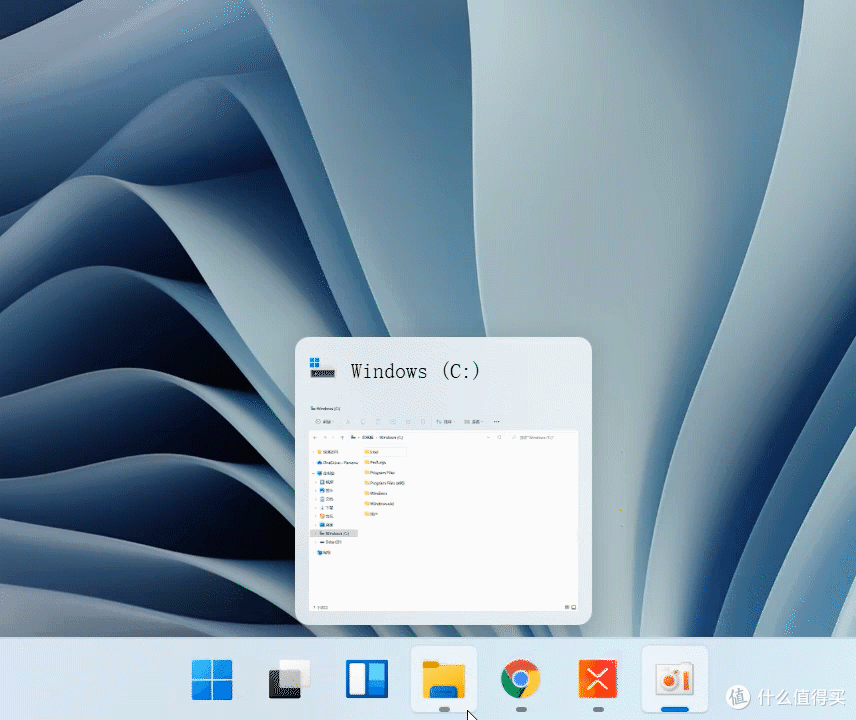Open the Windows Start menu
The height and width of the screenshot is (720, 856).
coord(212,680)
